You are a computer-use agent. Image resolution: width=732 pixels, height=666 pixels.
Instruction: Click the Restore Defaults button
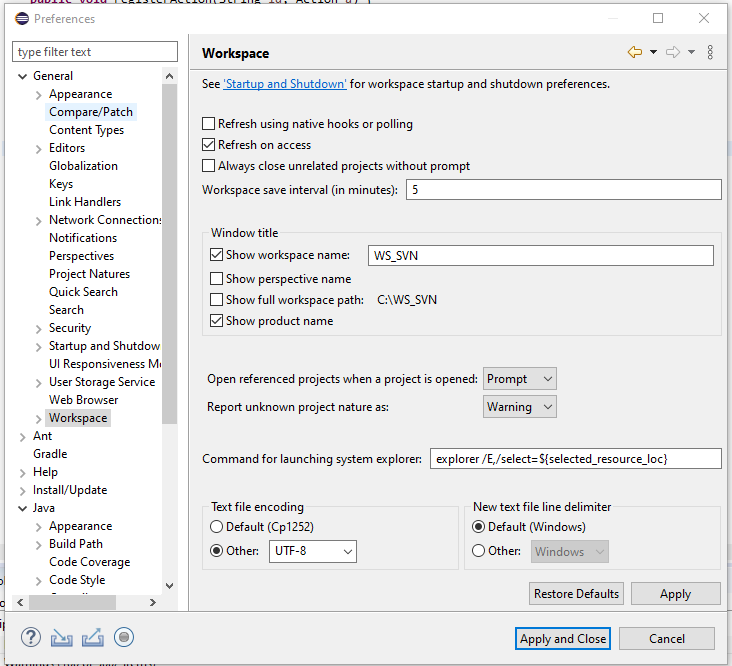(x=576, y=594)
